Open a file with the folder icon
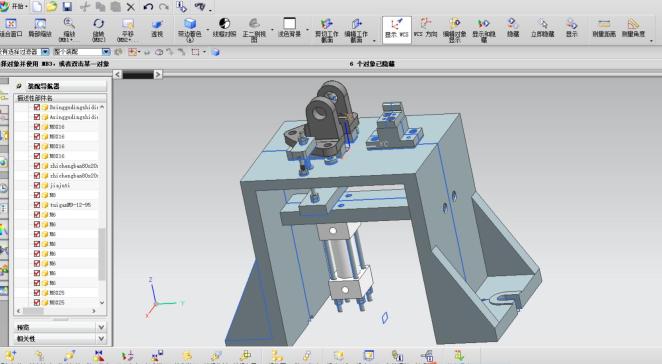Image resolution: width=662 pixels, height=364 pixels. pos(52,6)
